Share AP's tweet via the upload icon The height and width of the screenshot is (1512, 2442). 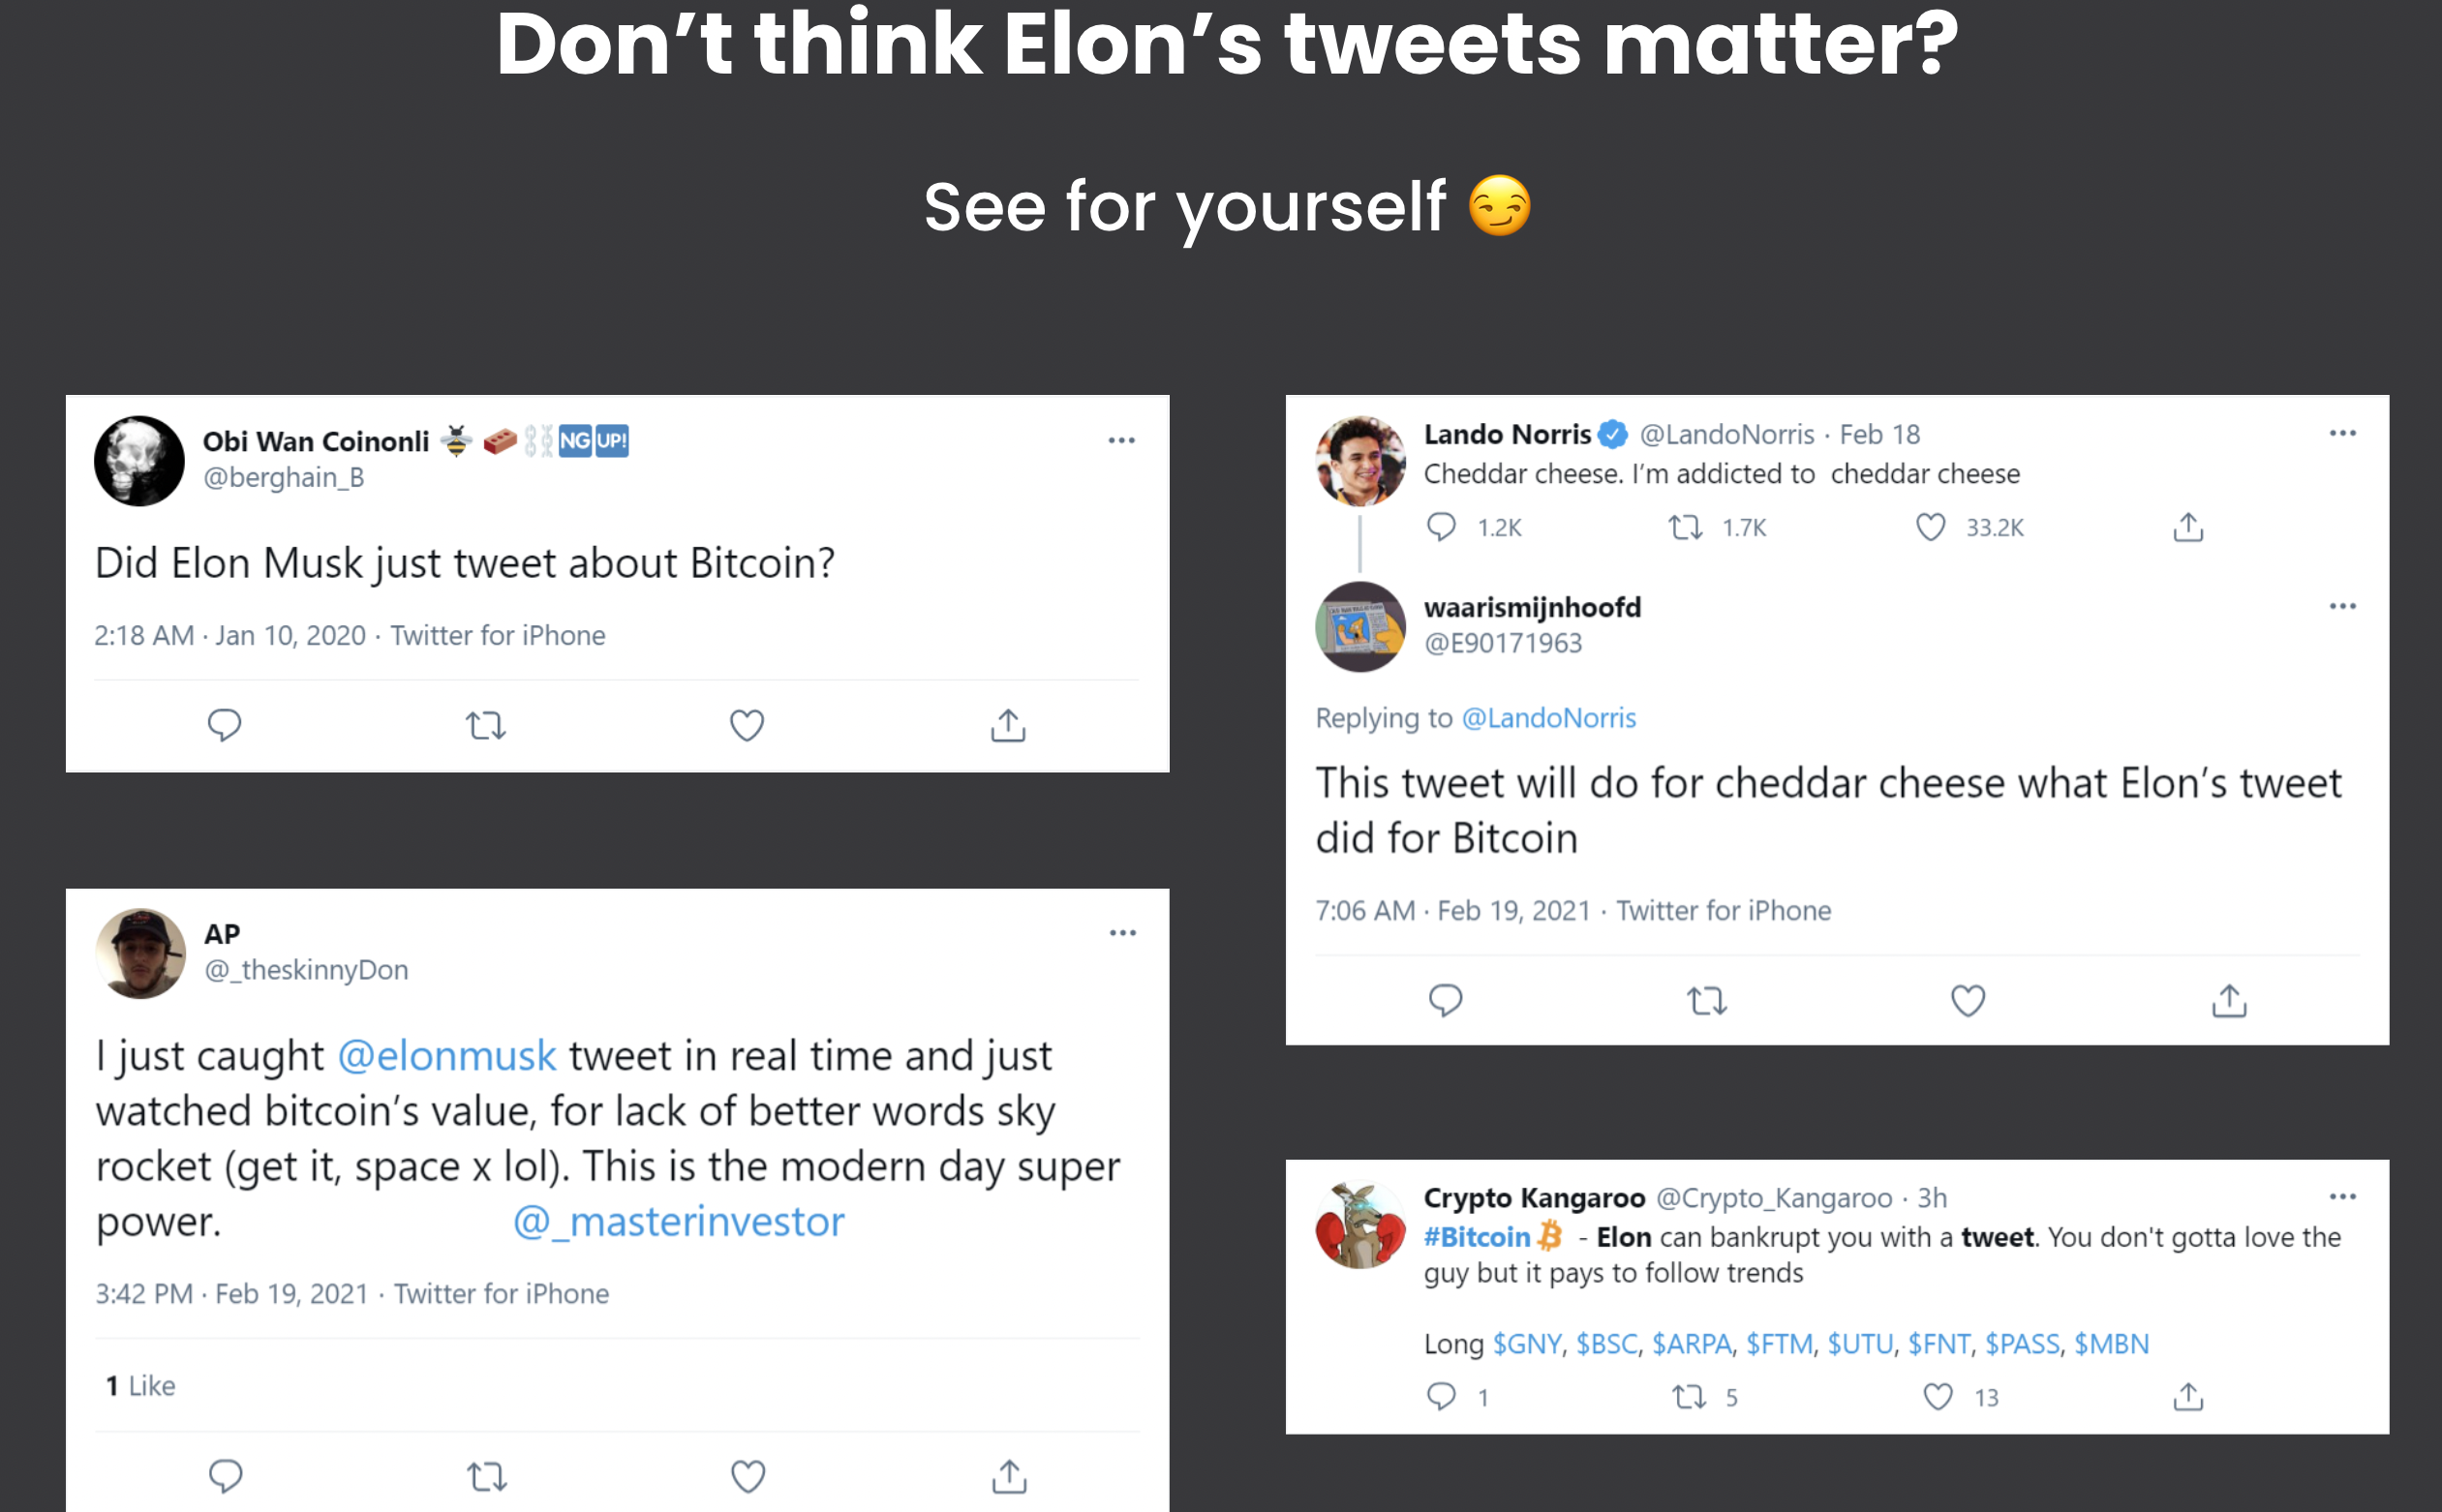(x=1009, y=1475)
